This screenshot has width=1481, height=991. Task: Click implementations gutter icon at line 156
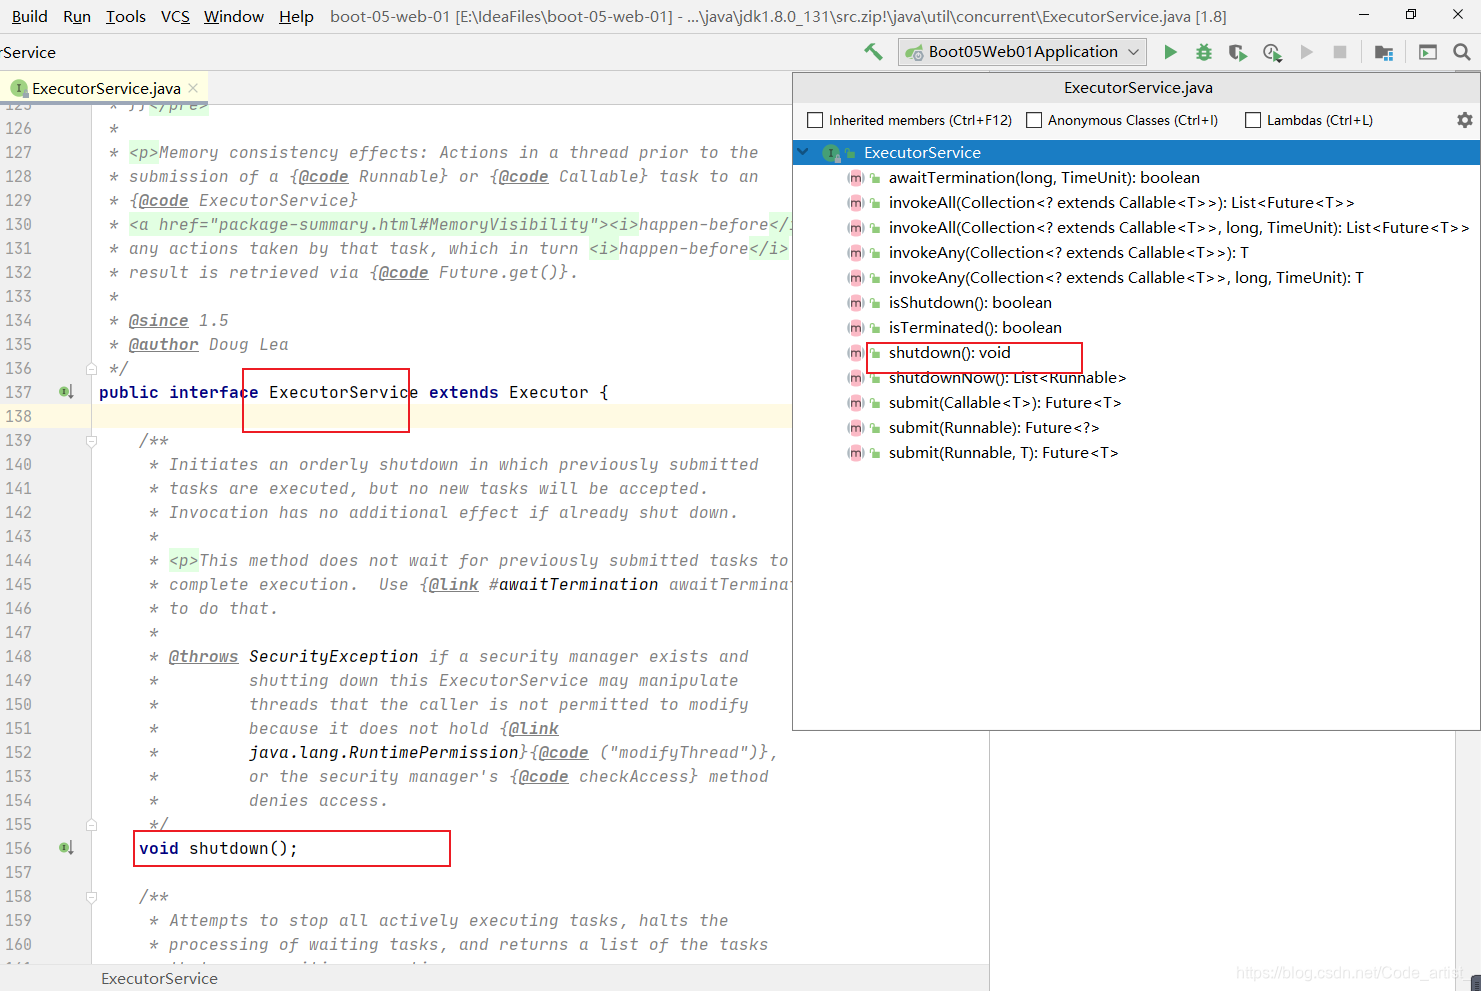66,848
